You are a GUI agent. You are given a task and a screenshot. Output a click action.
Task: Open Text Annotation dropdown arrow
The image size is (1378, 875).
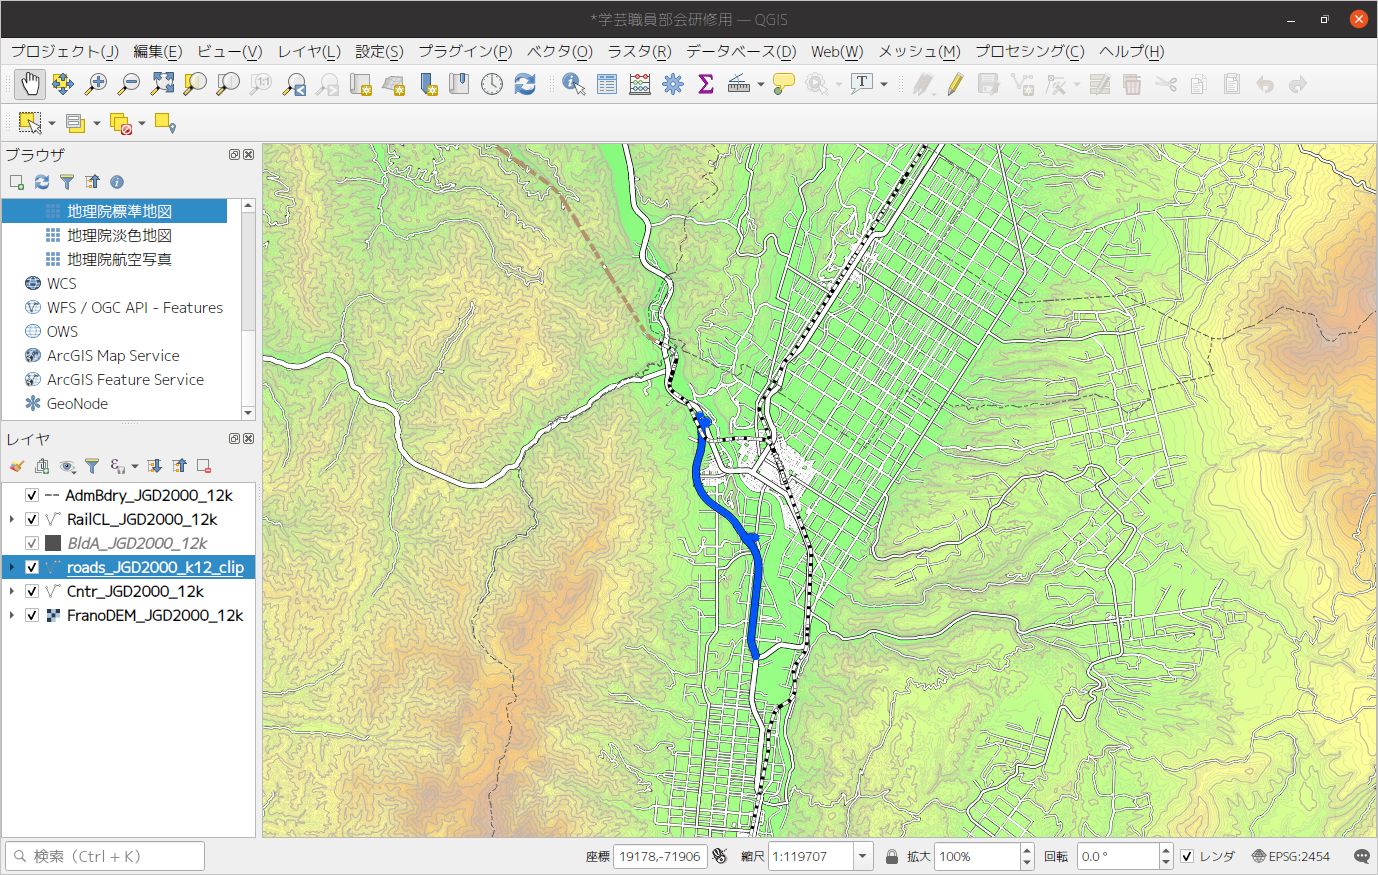[883, 85]
